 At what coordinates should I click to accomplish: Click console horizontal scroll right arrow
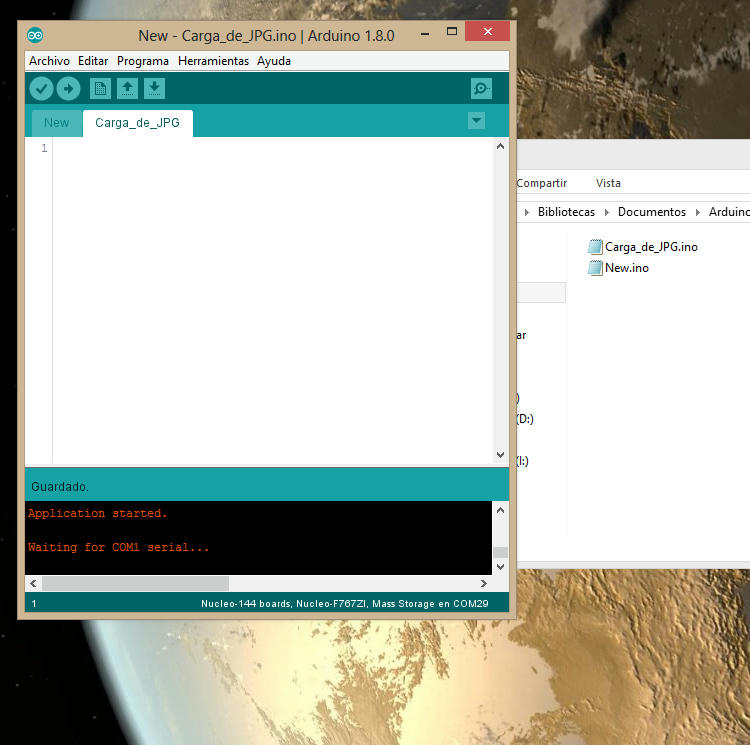(x=484, y=583)
